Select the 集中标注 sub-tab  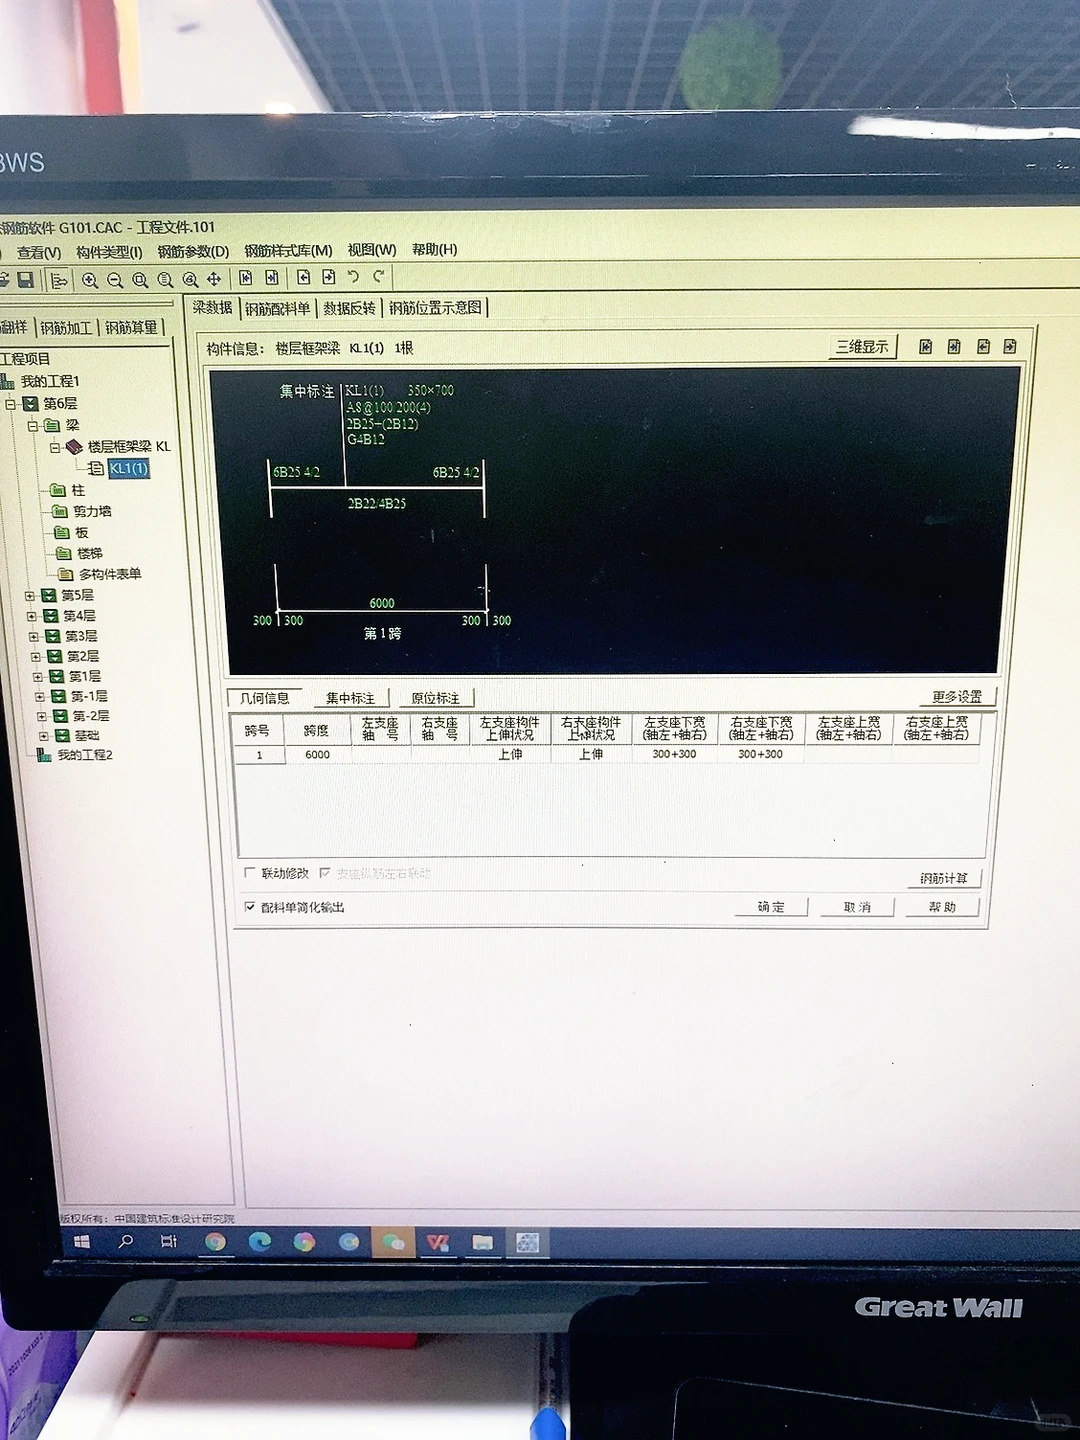click(x=350, y=698)
